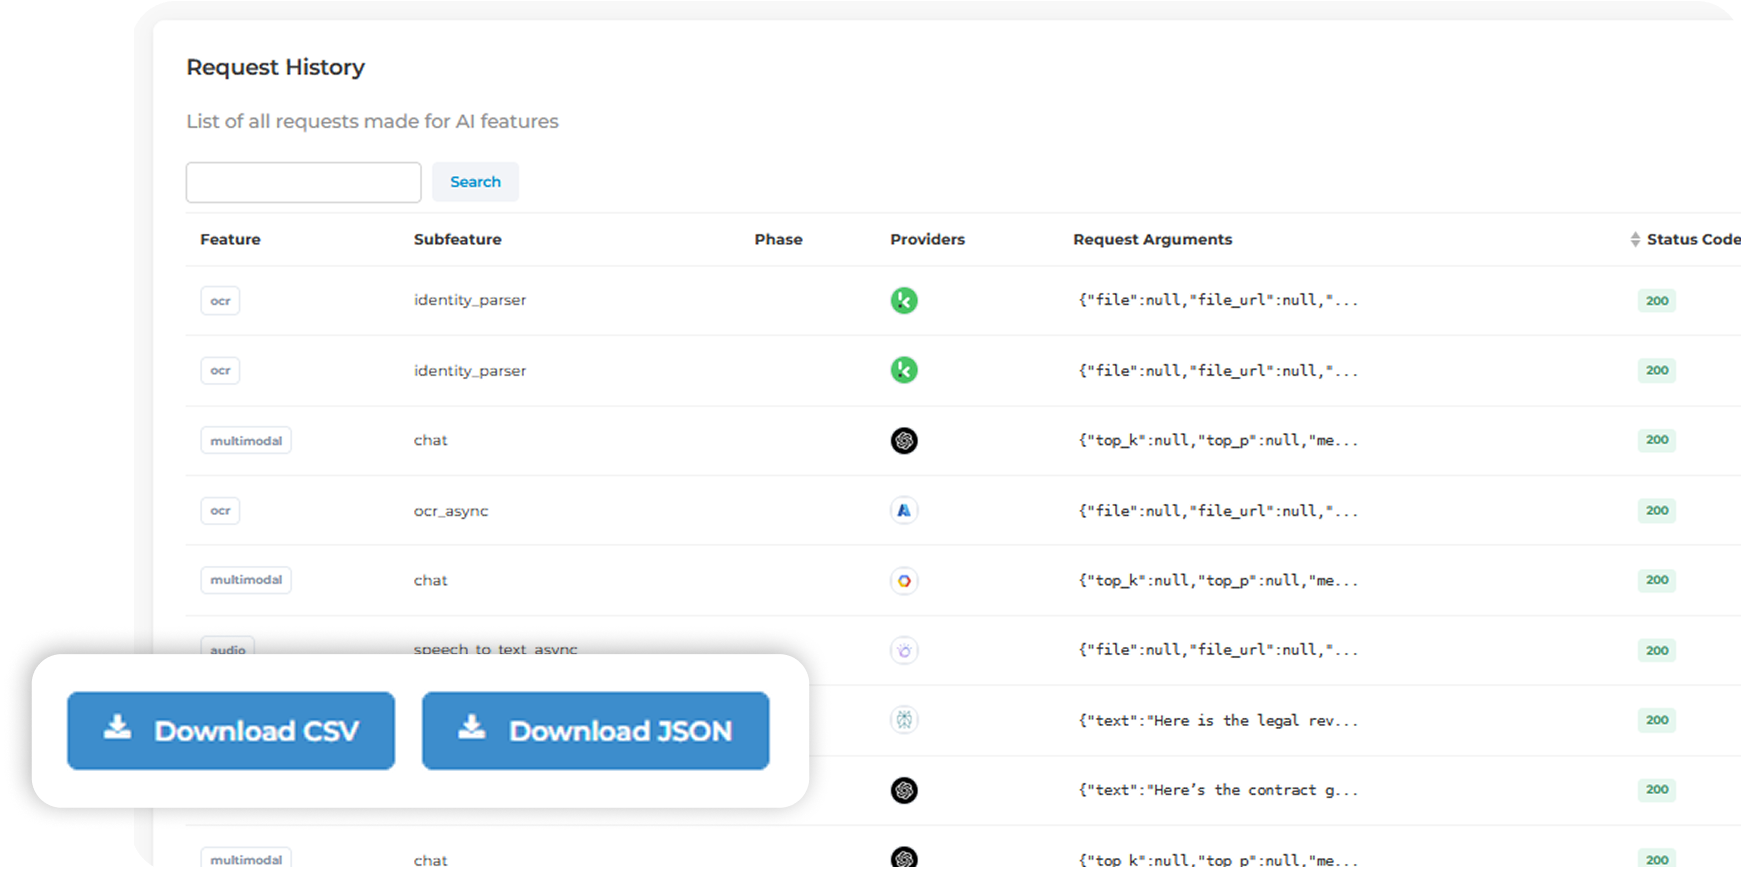
Task: Click the Feature column header
Action: point(230,240)
